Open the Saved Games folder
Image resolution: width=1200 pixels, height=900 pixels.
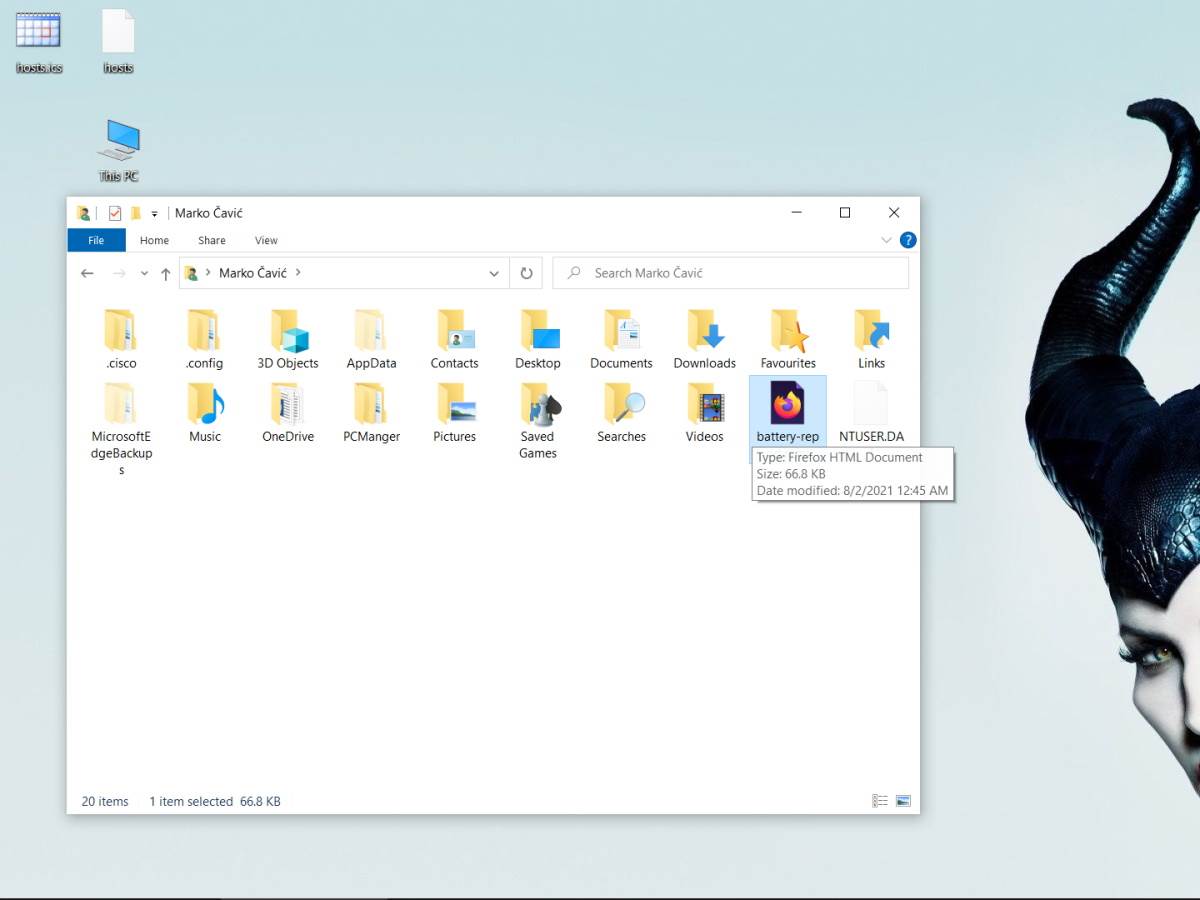pyautogui.click(x=537, y=420)
